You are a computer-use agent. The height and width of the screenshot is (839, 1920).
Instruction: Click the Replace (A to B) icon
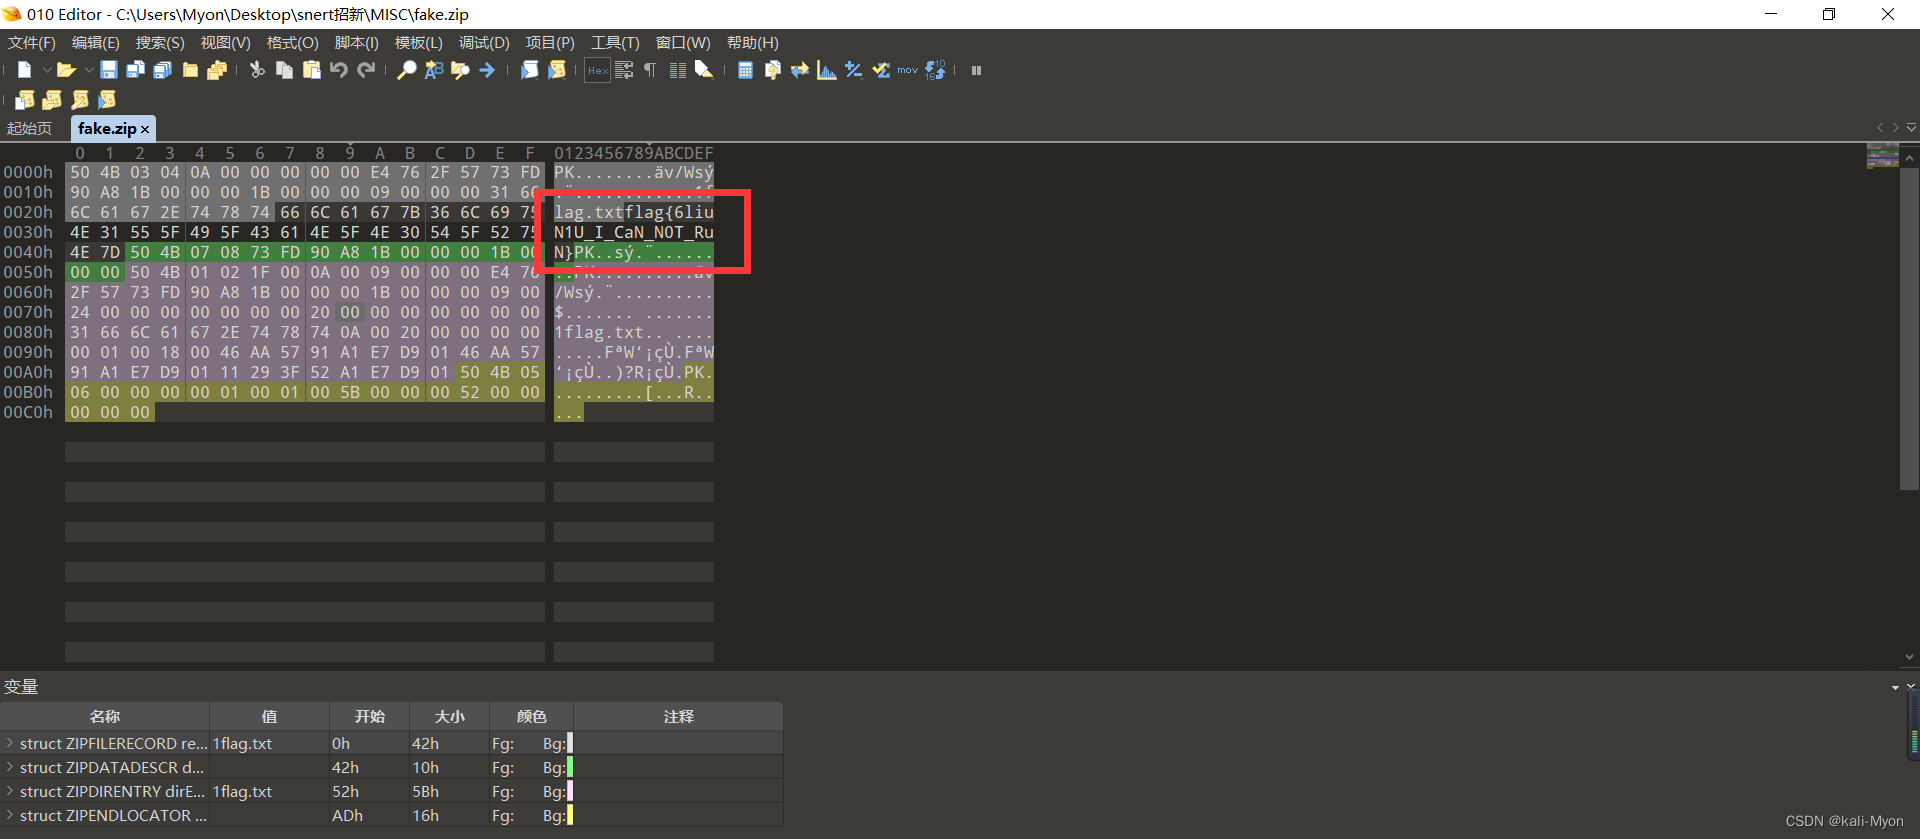[x=434, y=70]
